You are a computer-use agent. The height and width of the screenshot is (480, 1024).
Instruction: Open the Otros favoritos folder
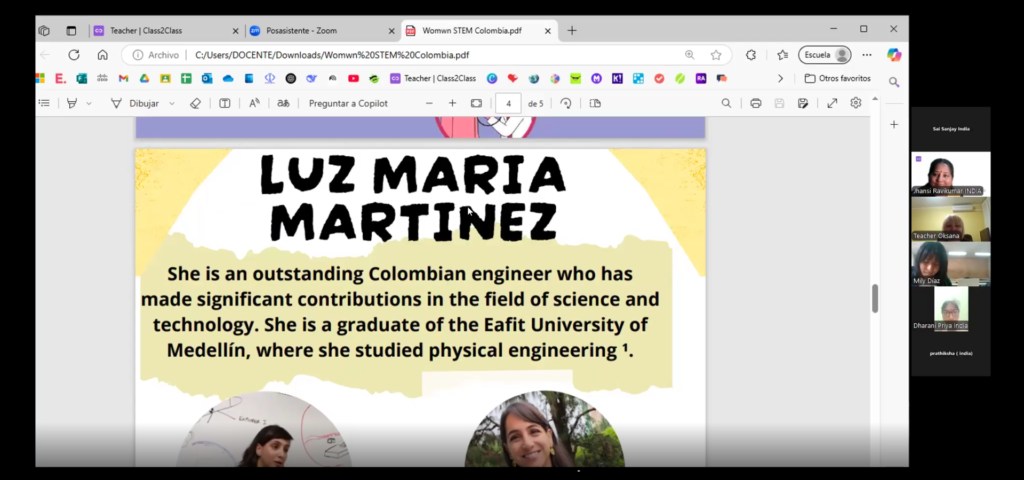837,78
